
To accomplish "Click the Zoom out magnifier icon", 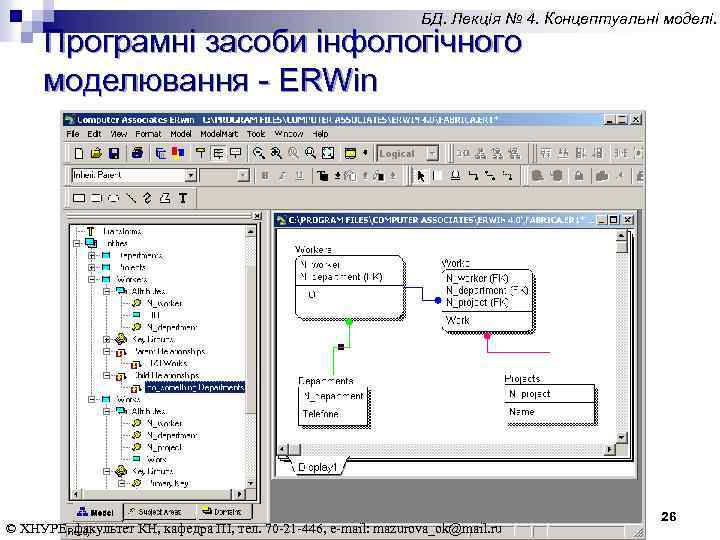I will click(259, 153).
